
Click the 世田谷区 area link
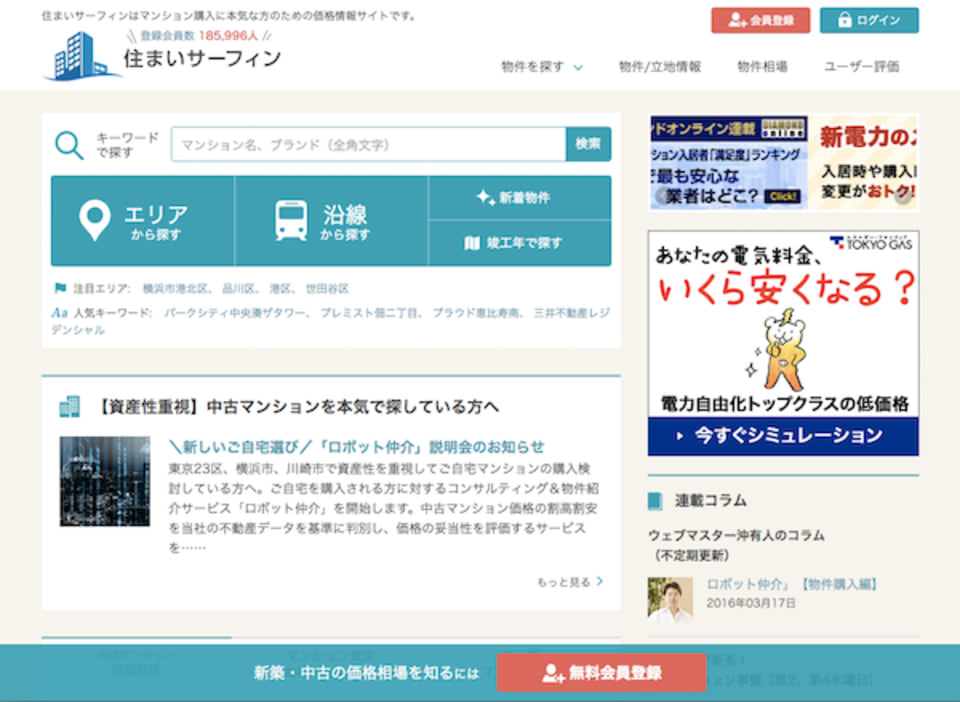tap(327, 288)
